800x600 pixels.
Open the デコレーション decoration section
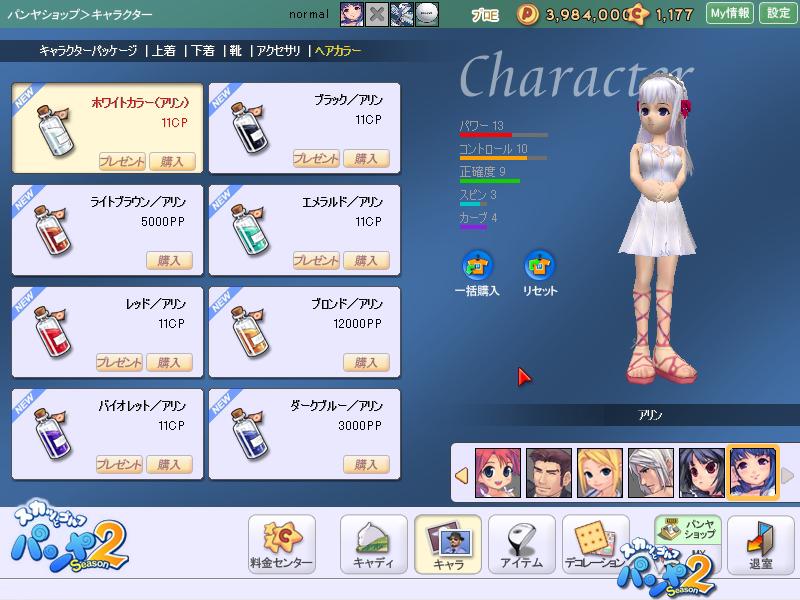[595, 544]
